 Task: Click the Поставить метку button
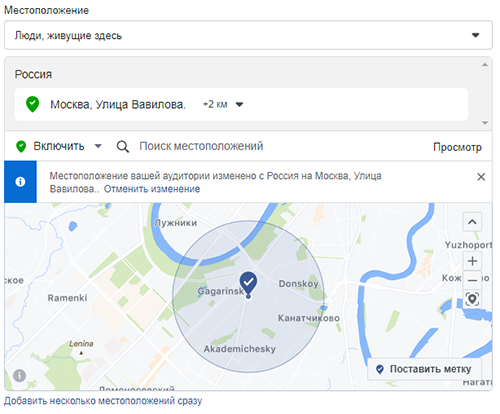tap(424, 369)
